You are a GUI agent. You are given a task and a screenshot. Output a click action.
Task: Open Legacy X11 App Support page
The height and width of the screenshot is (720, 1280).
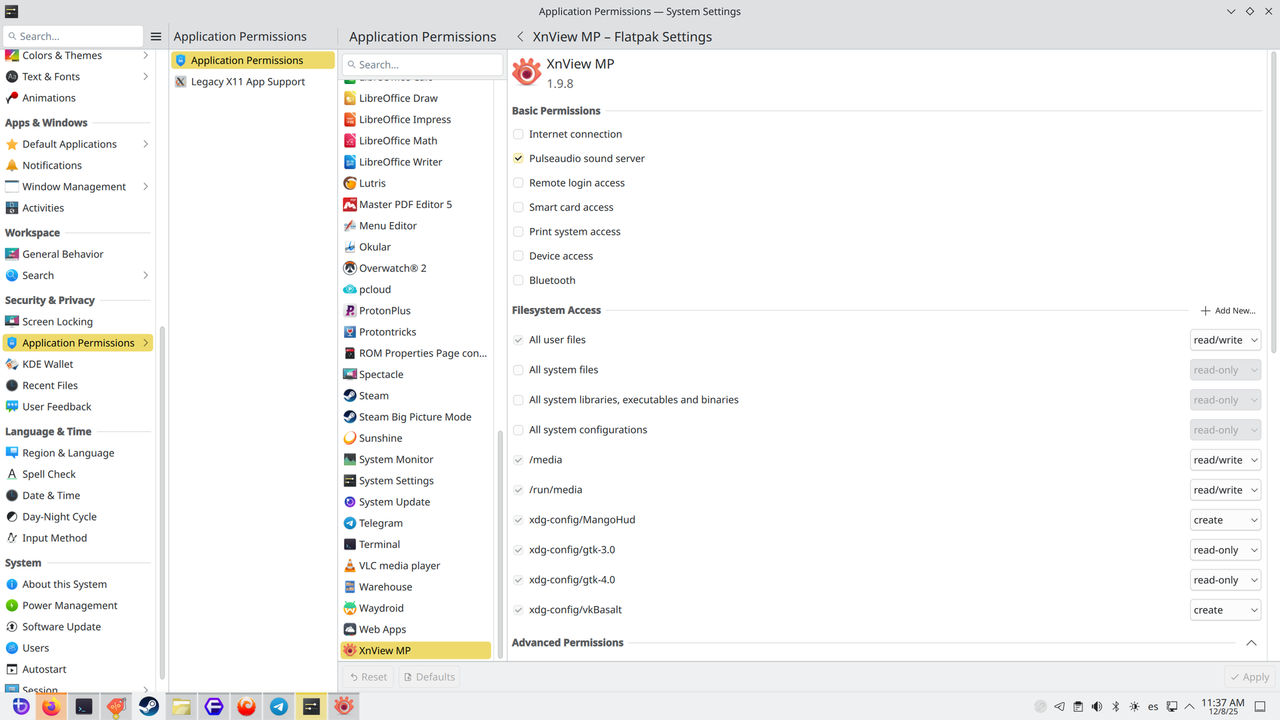(253, 82)
